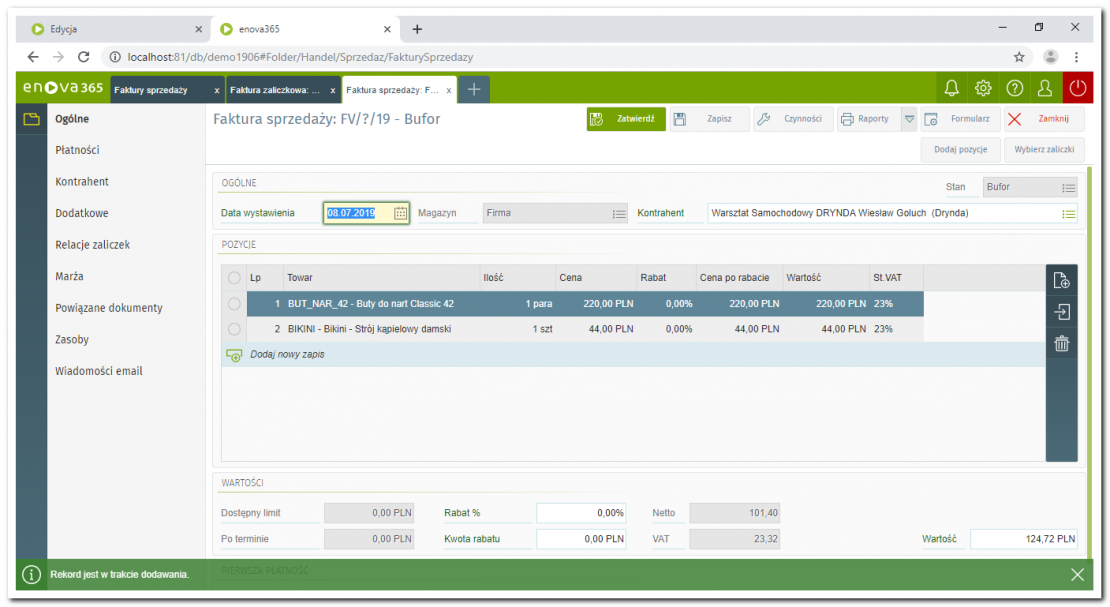Expand the Raporty dropdown arrow
1110x607 pixels.
point(908,119)
